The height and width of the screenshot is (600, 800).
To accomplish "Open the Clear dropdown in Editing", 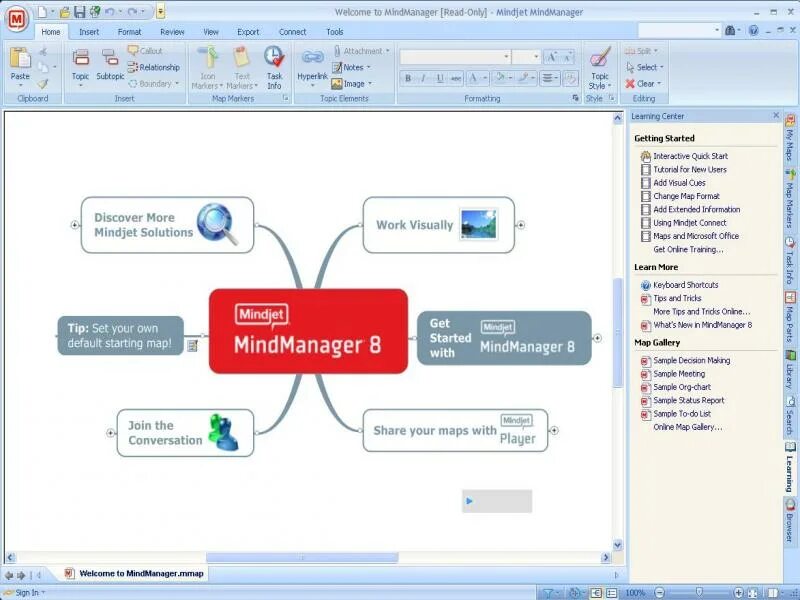I will [659, 84].
